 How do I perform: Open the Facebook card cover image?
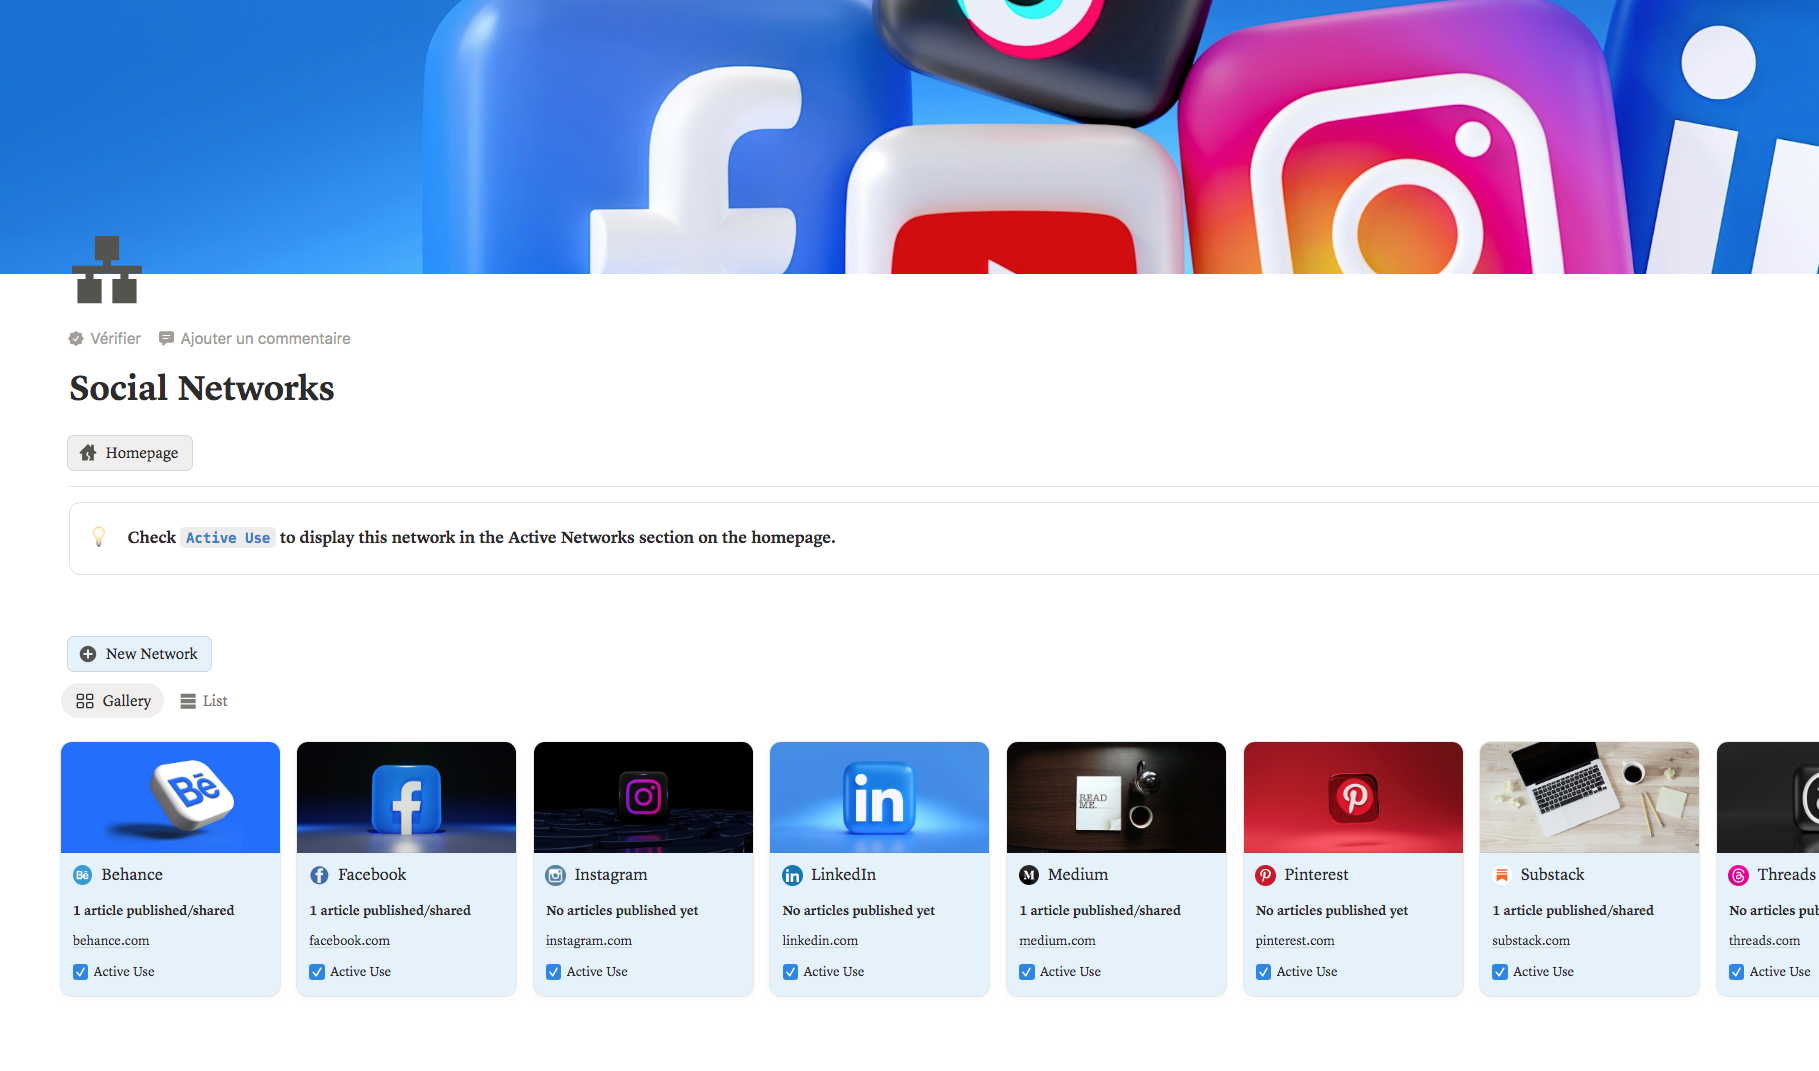(407, 797)
